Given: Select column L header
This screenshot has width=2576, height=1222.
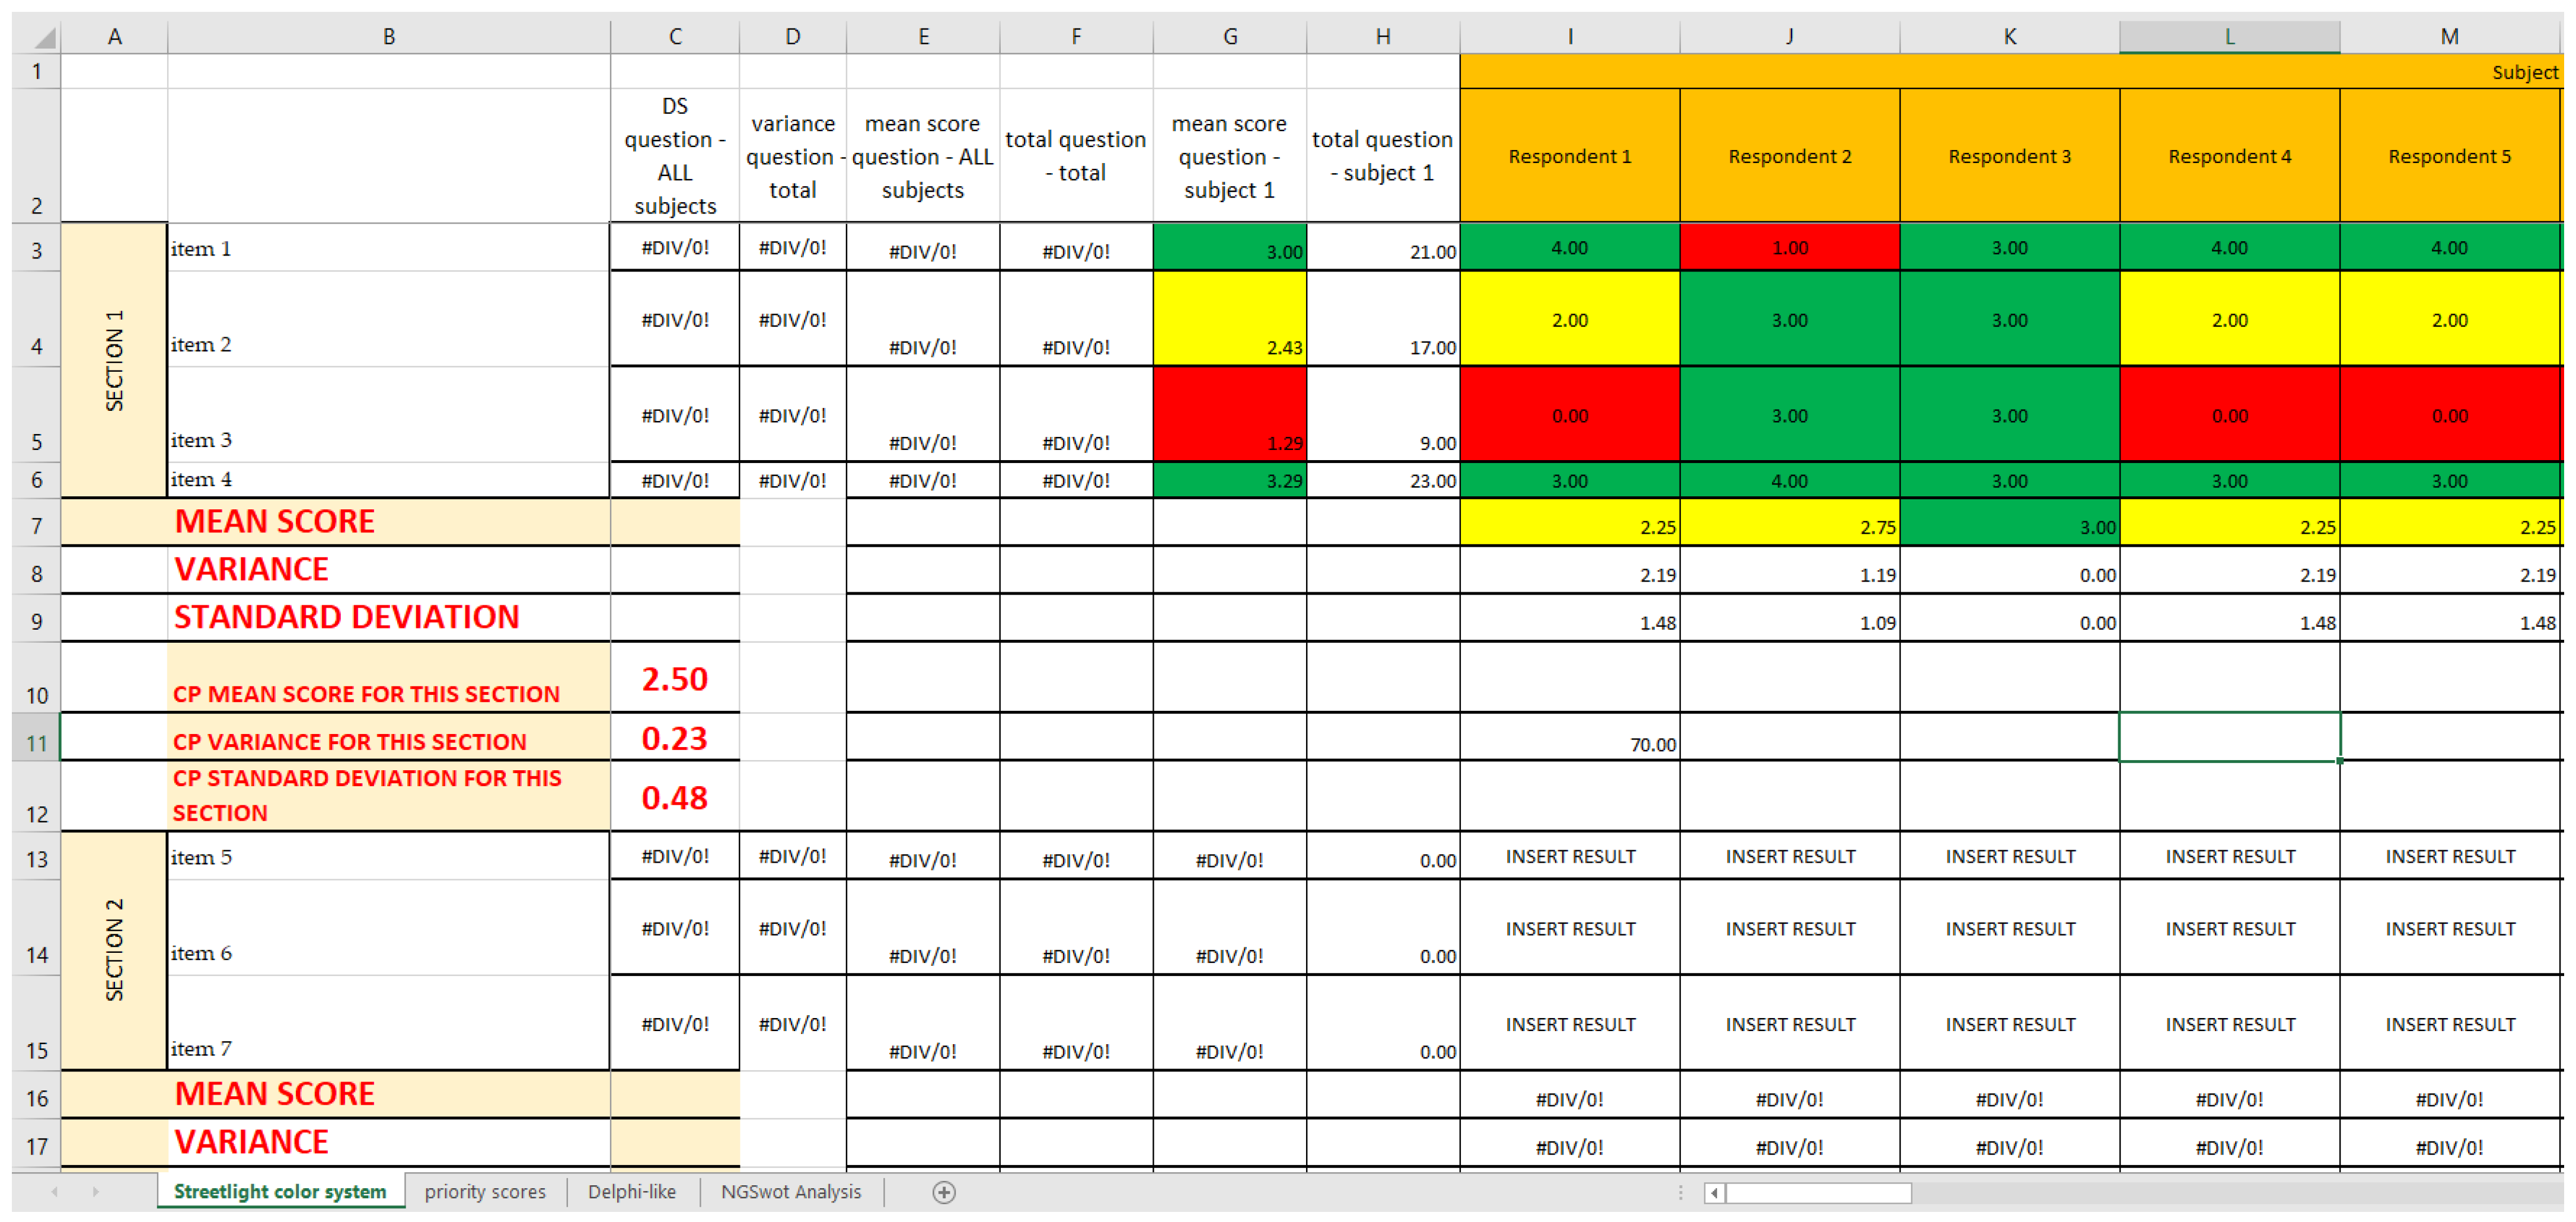Looking at the screenshot, I should point(2229,37).
